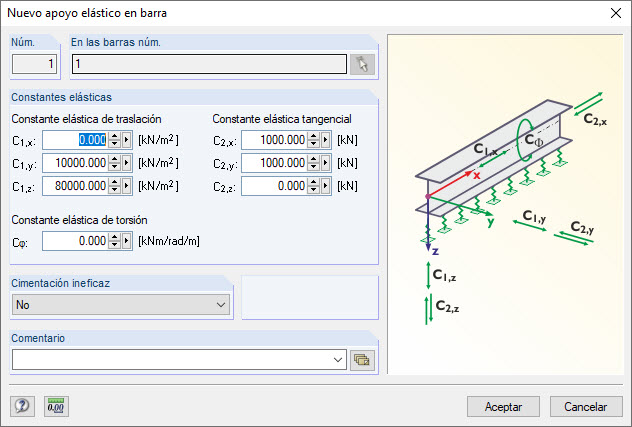632x427 pixels.
Task: Close the Nuevo apoyo elástico dialog
Action: click(x=614, y=13)
